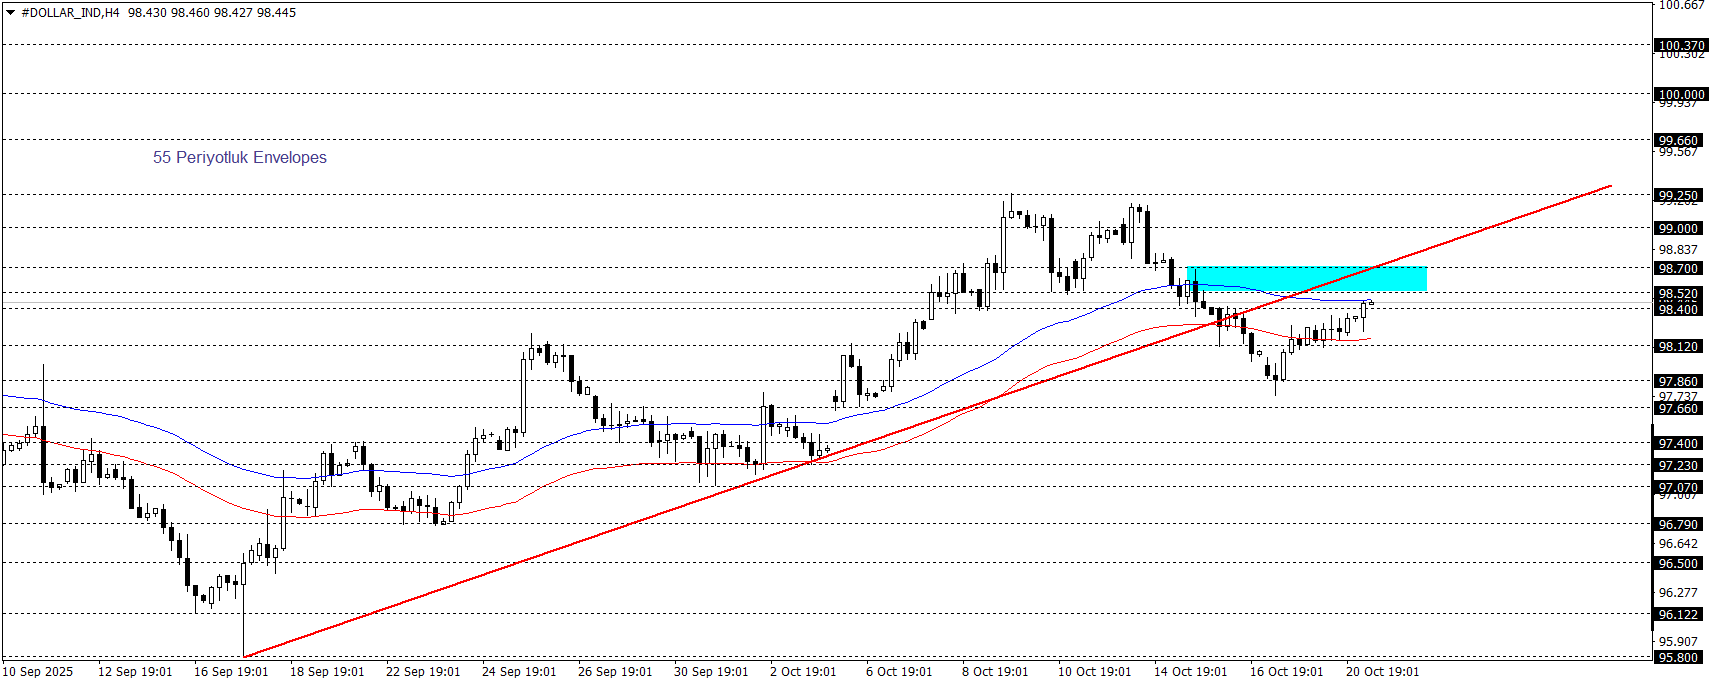
Task: Click the '2 Oct 19:01' time axis label
Action: click(803, 672)
